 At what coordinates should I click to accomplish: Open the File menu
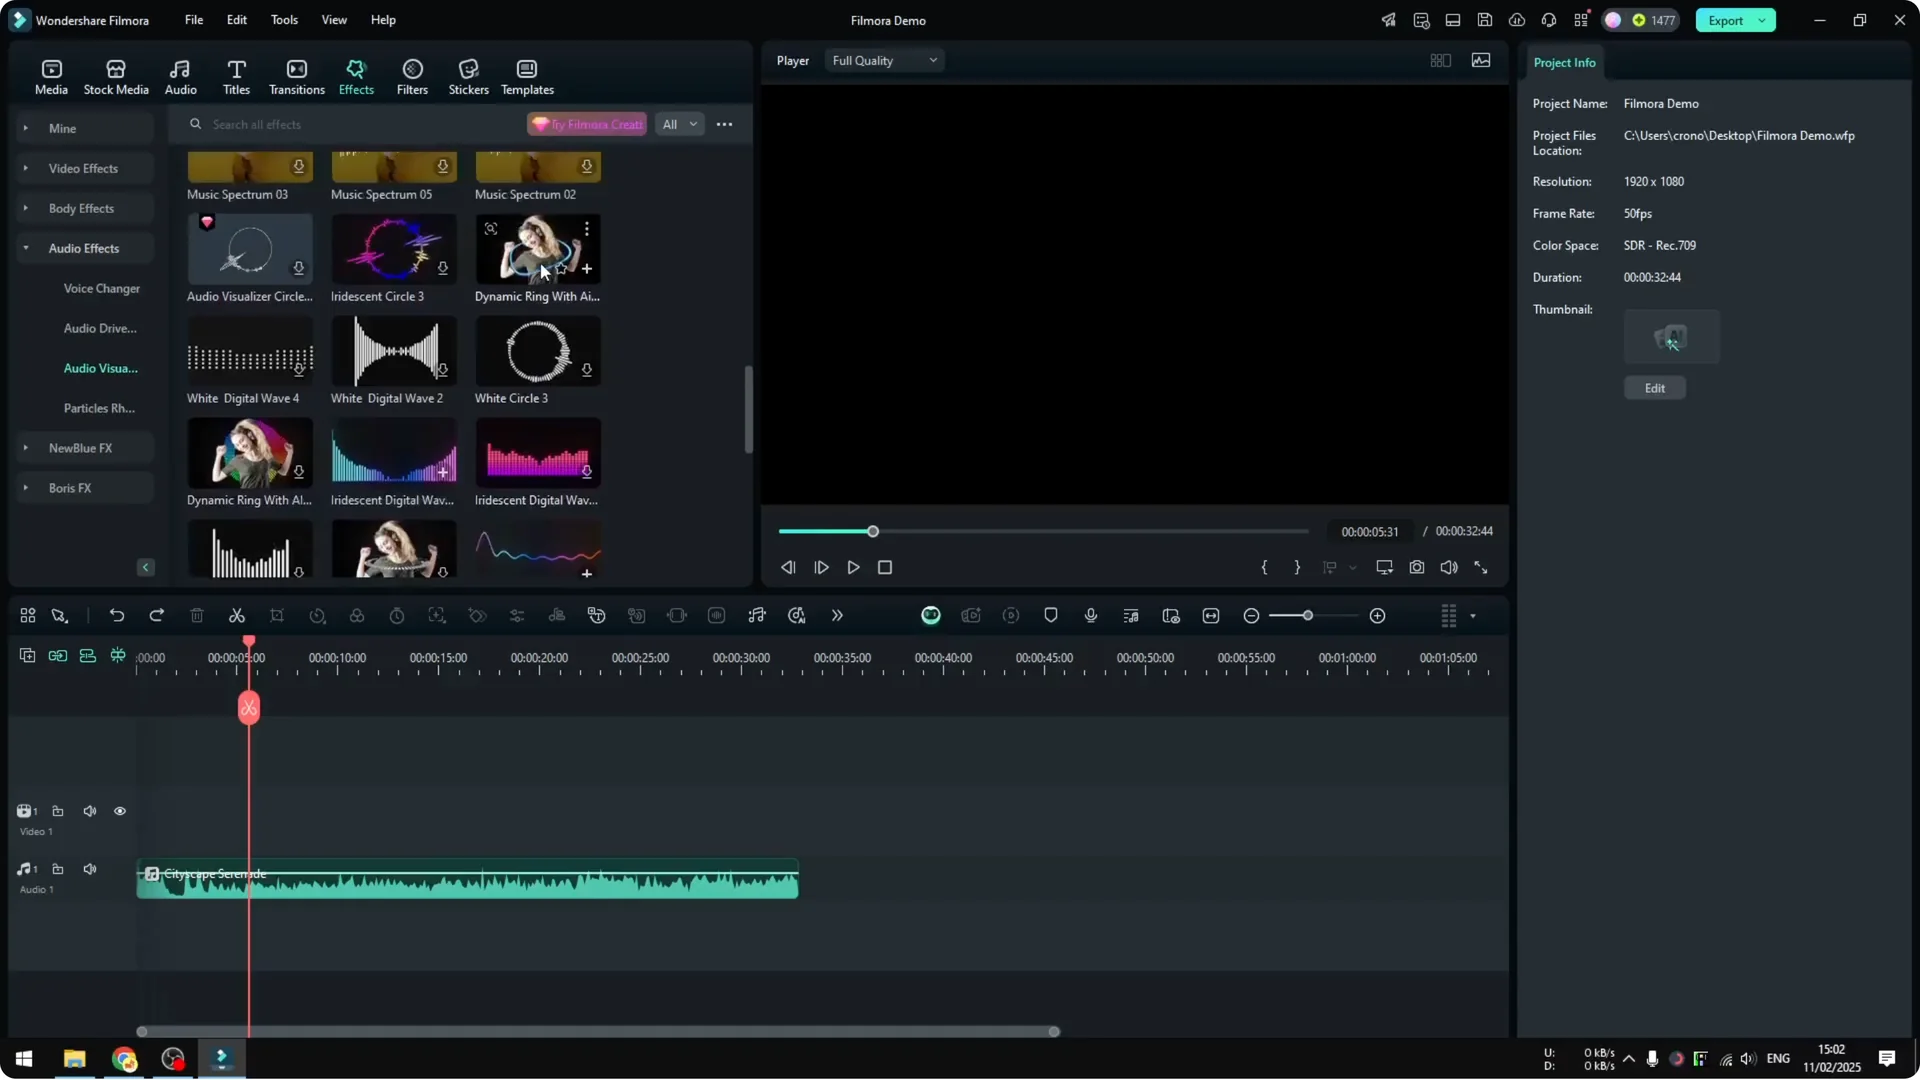pyautogui.click(x=192, y=20)
